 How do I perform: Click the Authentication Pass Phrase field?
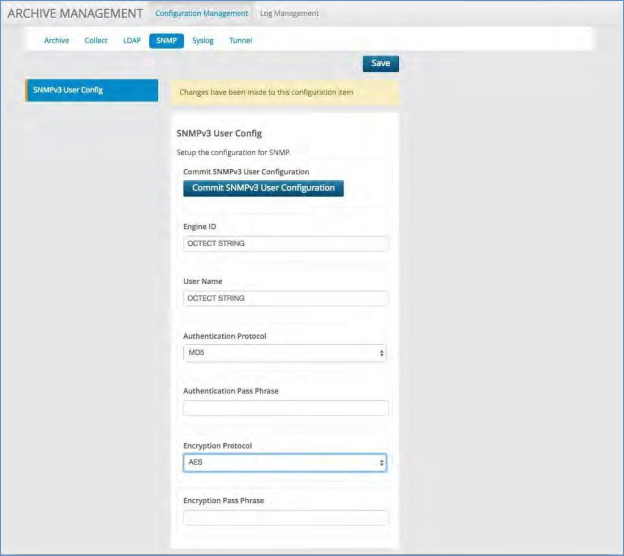[x=286, y=408]
